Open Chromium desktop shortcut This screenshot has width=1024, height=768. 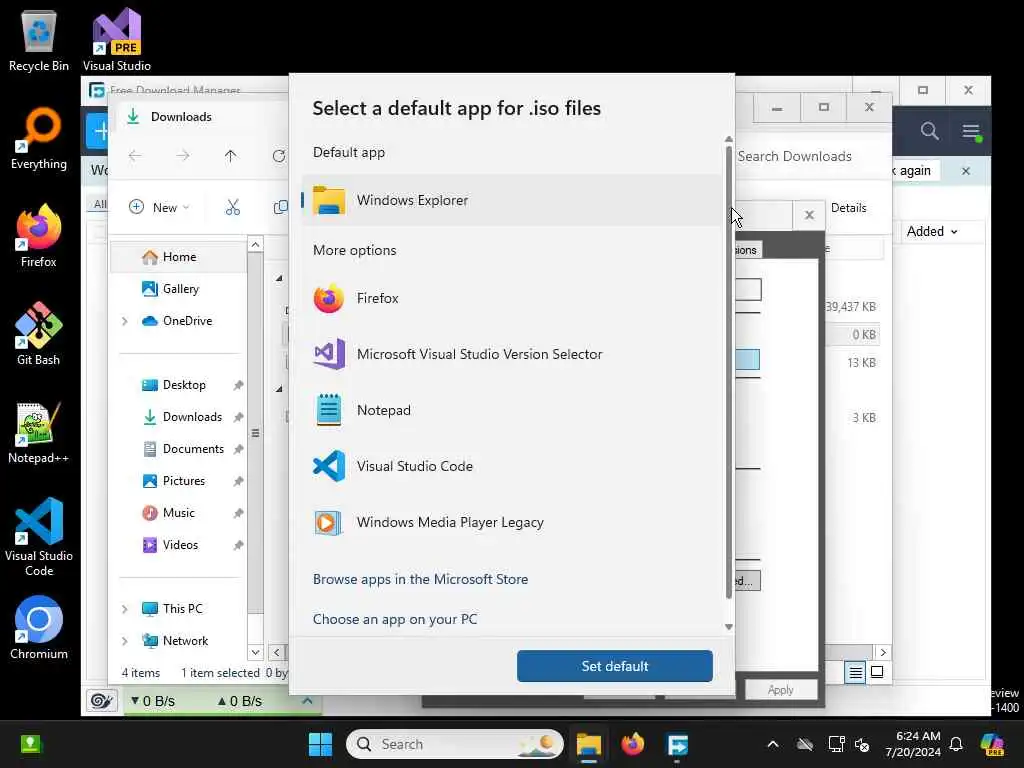pyautogui.click(x=39, y=628)
